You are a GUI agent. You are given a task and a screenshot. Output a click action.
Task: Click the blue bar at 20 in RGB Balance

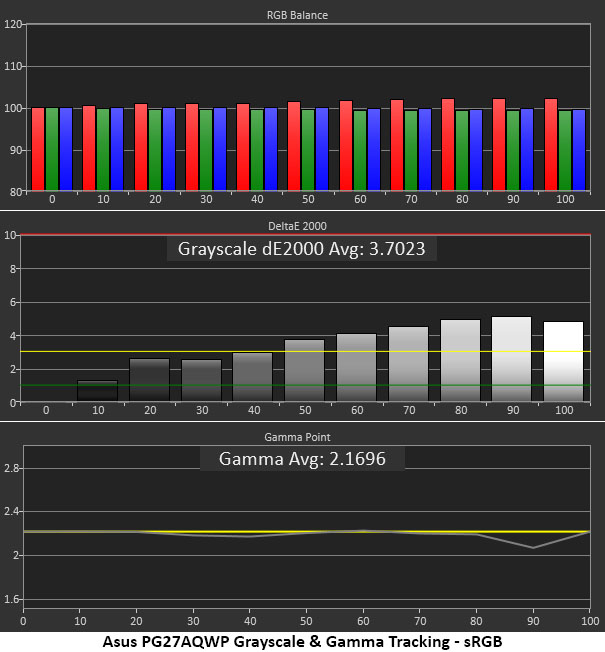click(169, 149)
